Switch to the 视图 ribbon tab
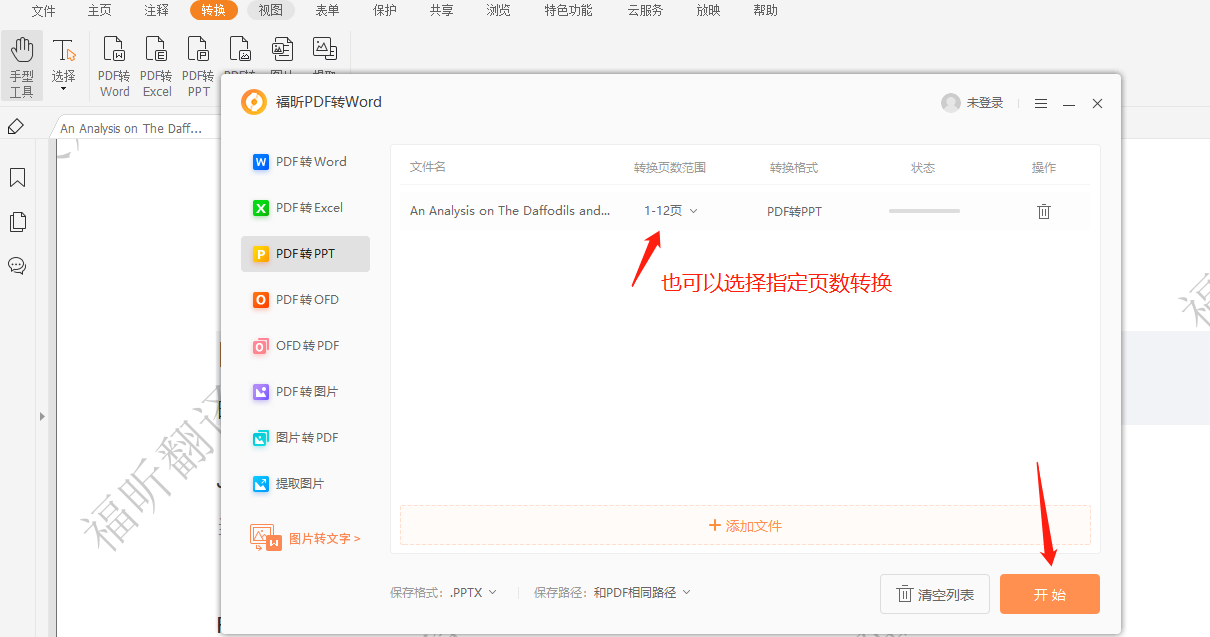Image resolution: width=1210 pixels, height=637 pixels. click(x=270, y=10)
